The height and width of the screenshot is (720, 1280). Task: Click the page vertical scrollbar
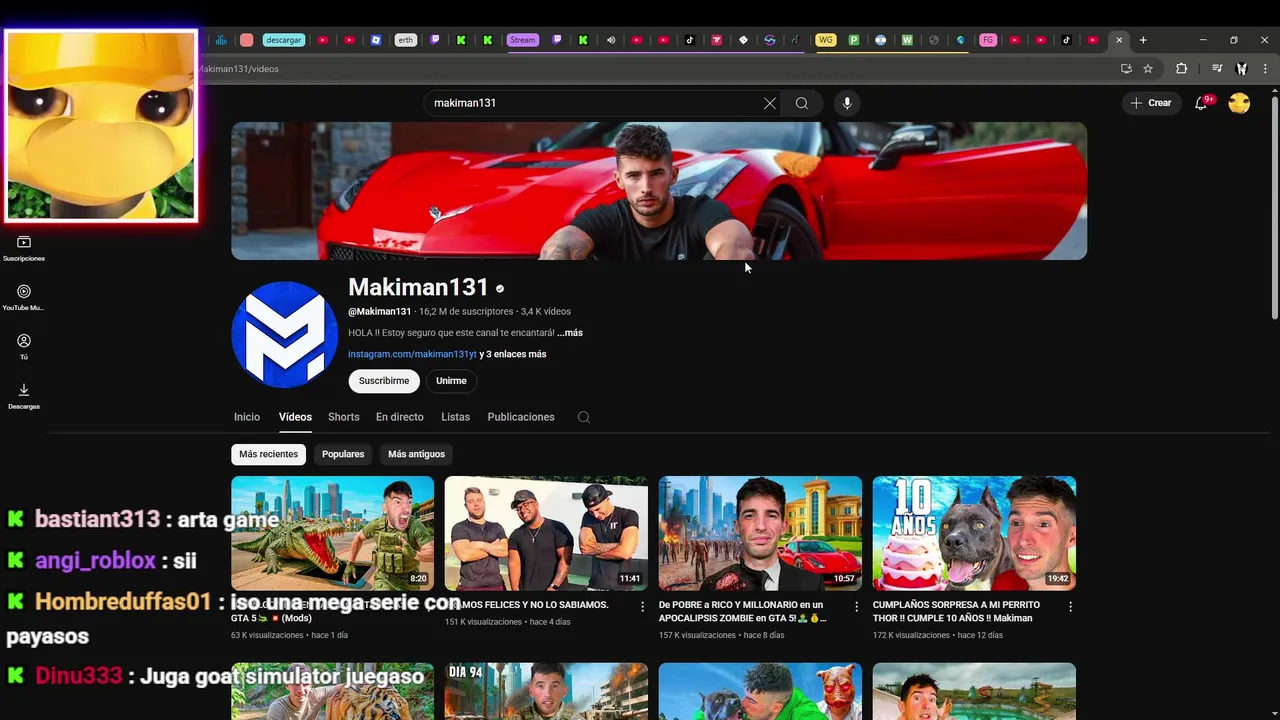click(1274, 209)
